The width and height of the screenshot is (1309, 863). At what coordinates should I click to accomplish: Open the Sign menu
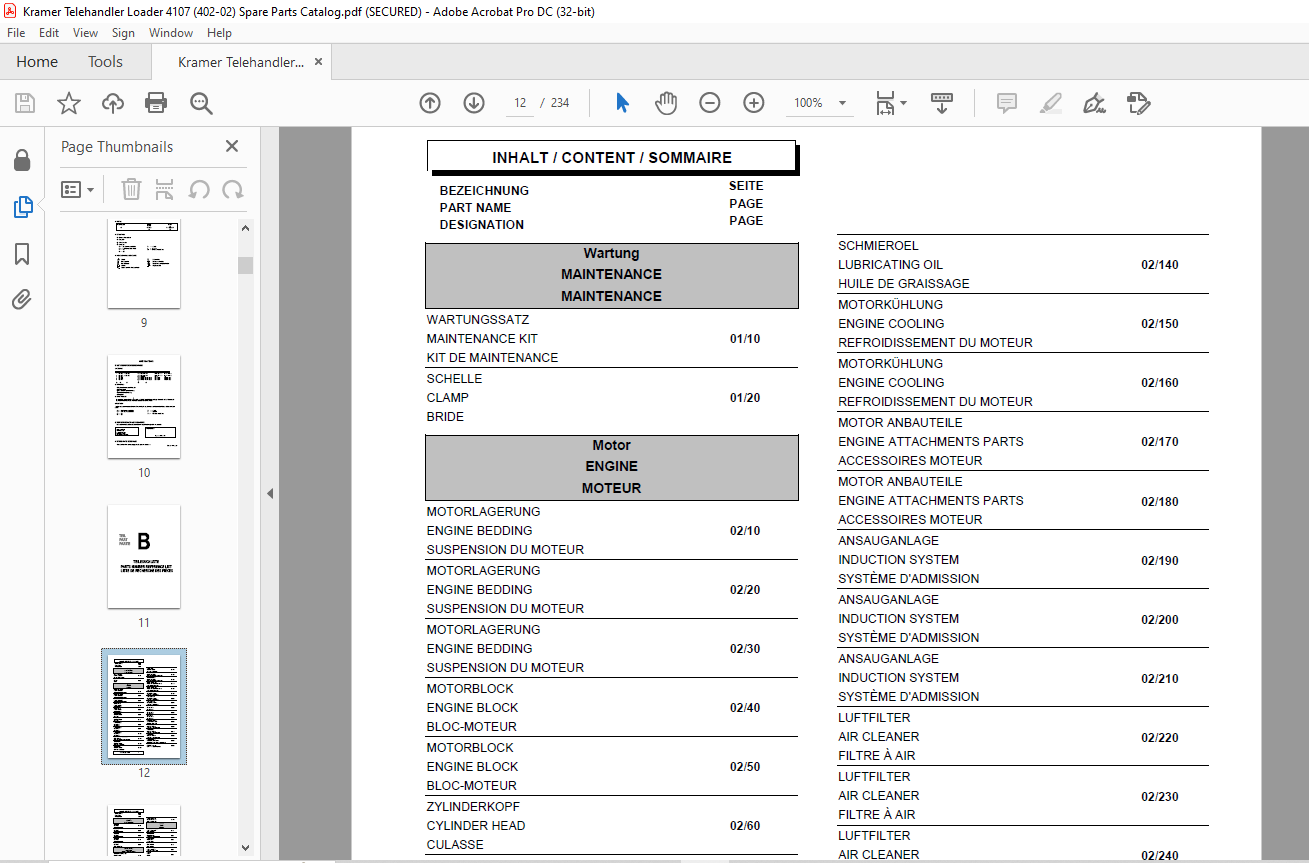pos(123,33)
